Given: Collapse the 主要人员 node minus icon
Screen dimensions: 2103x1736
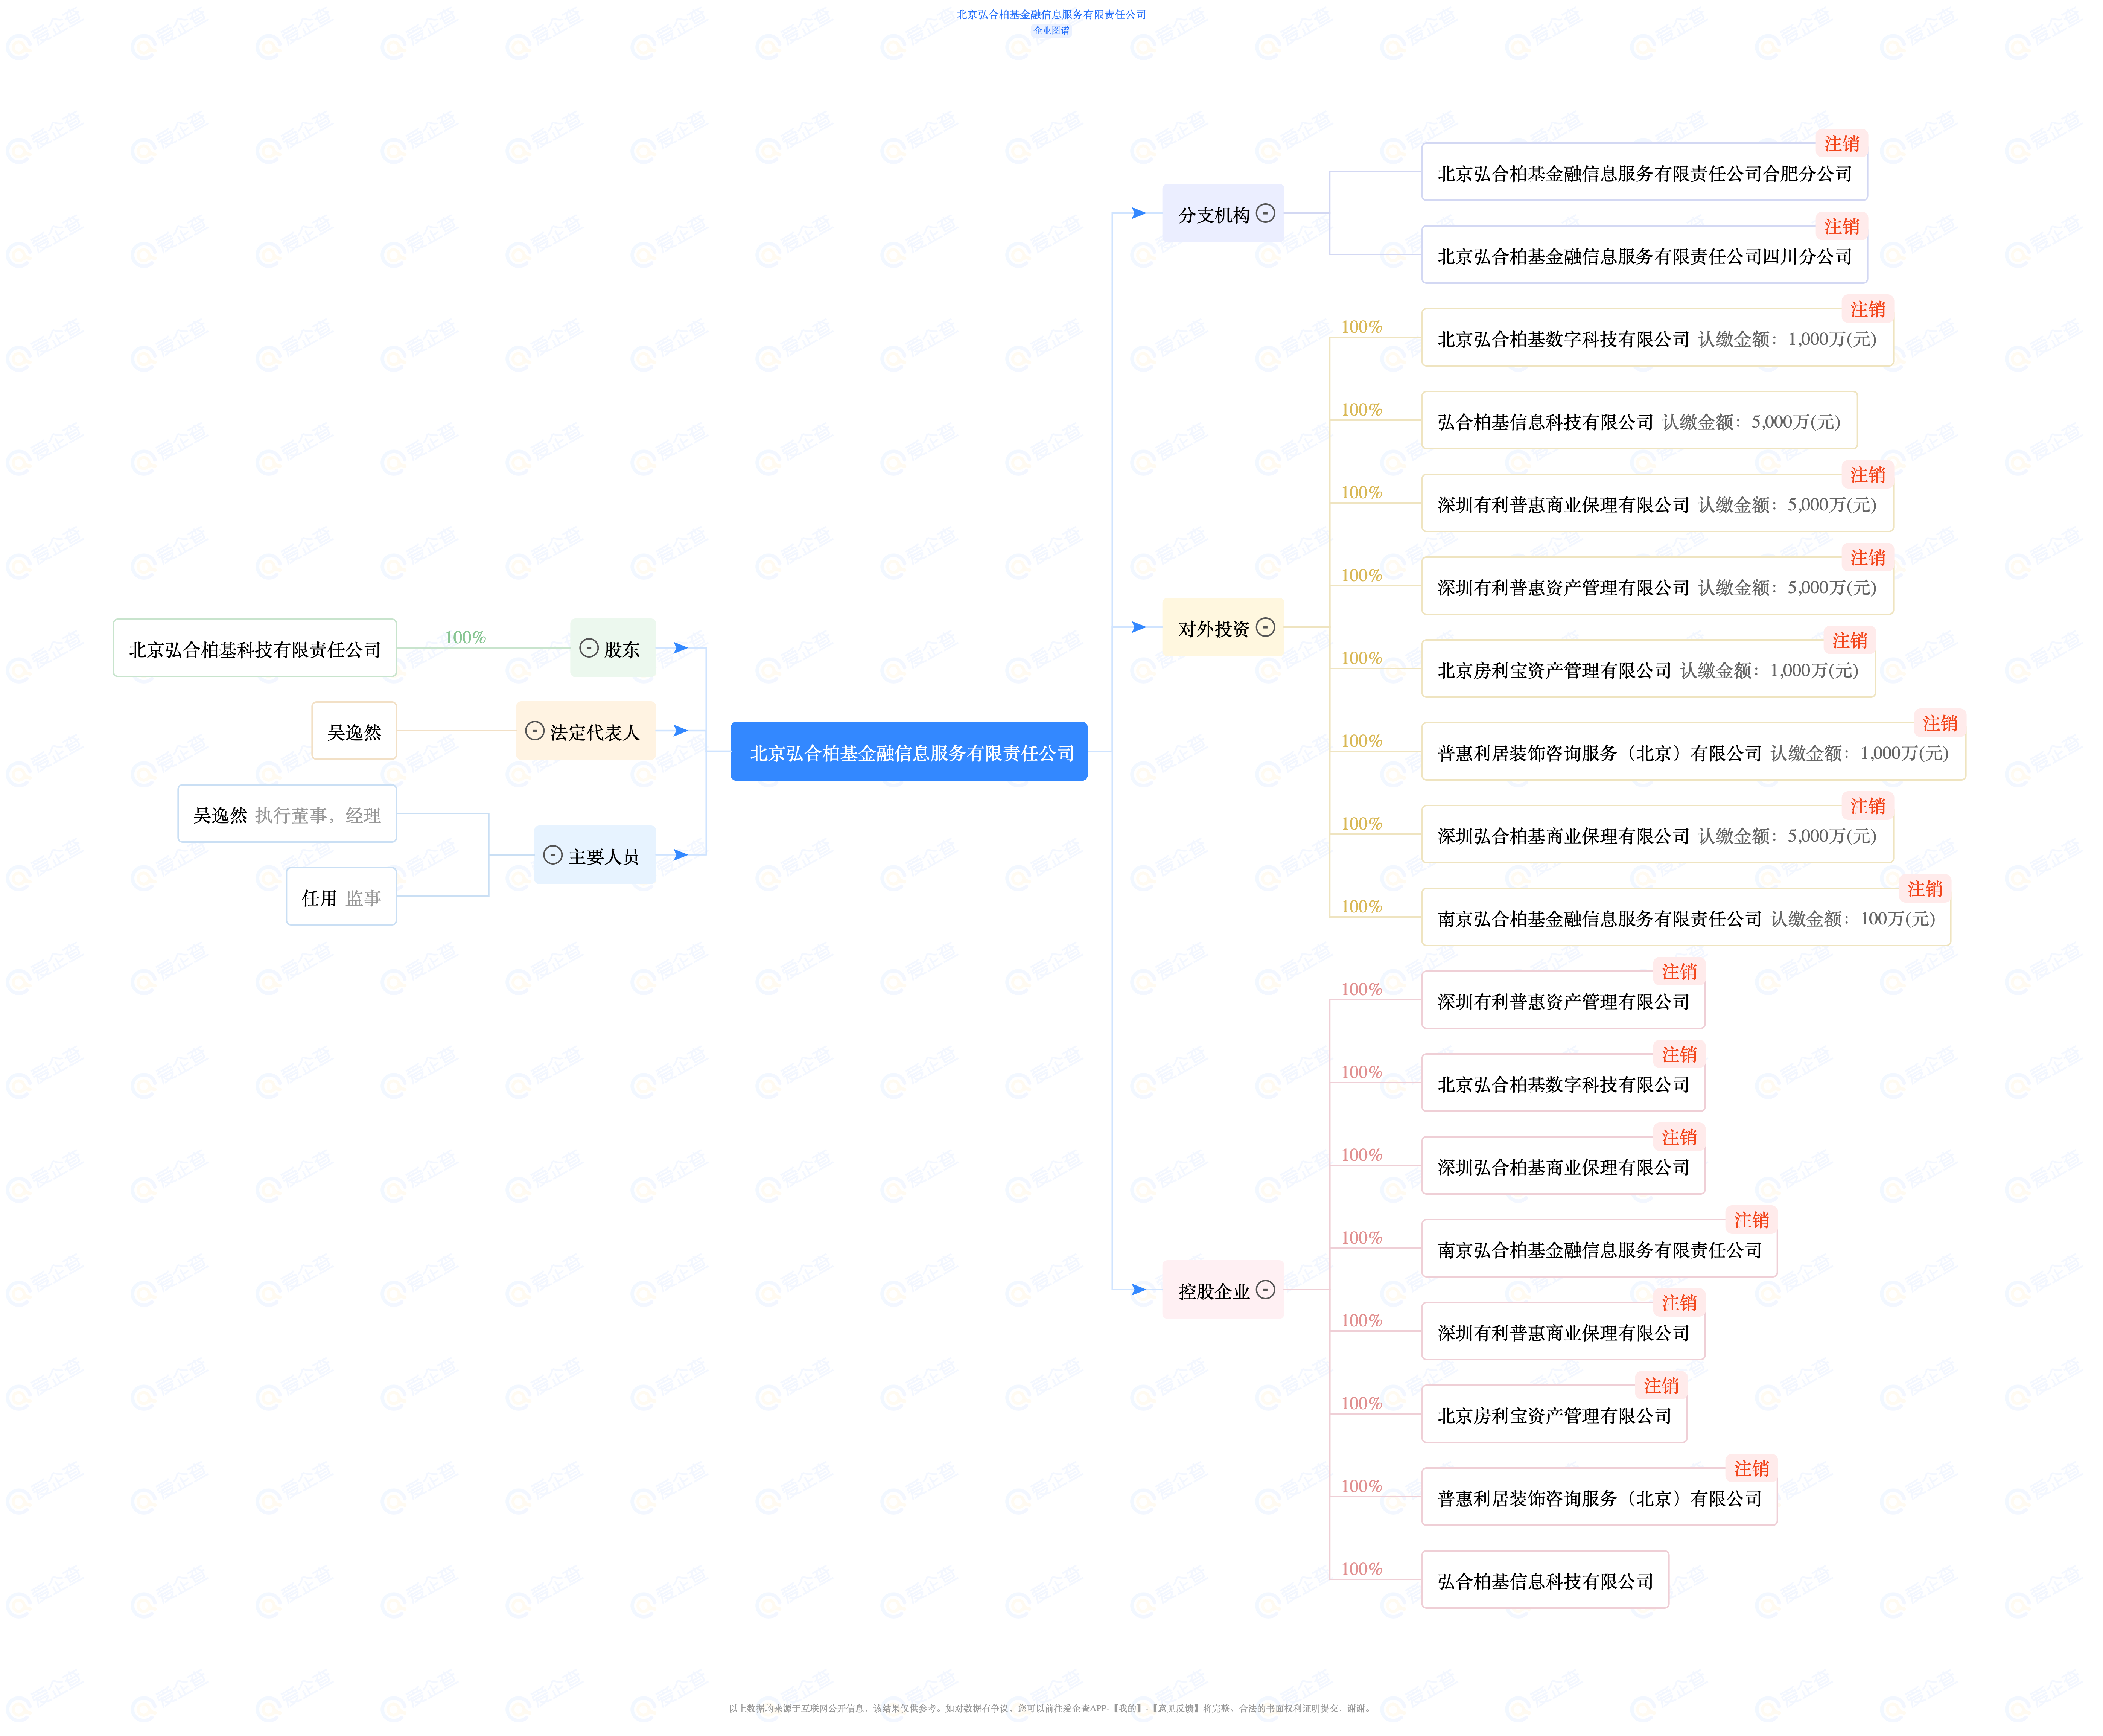Looking at the screenshot, I should point(553,855).
